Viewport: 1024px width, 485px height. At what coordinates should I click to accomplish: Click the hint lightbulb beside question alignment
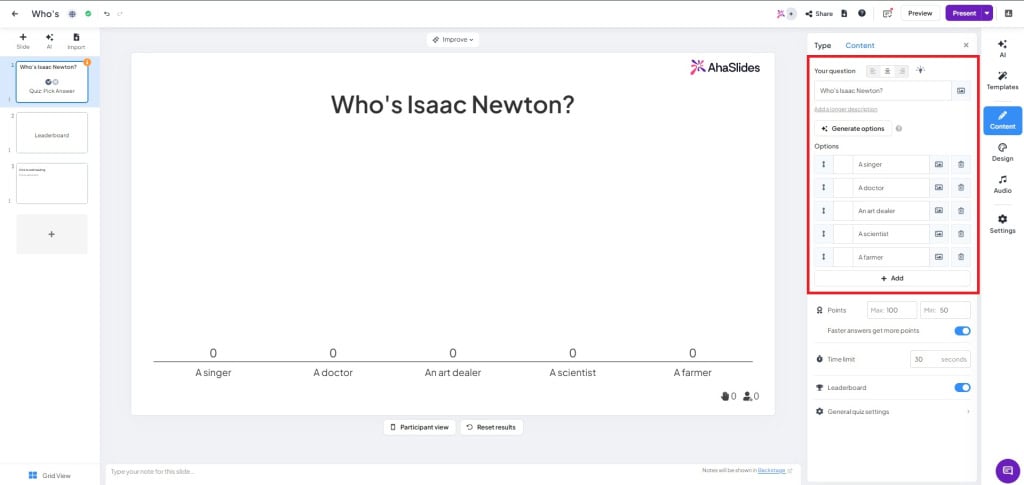point(921,71)
